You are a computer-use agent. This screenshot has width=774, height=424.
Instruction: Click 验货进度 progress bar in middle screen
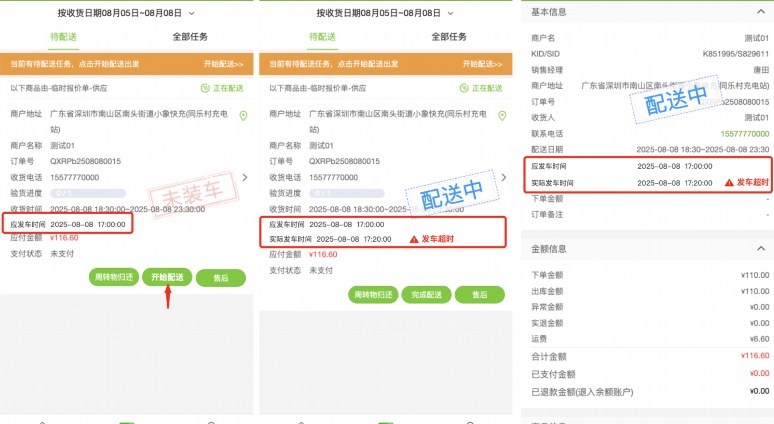pyautogui.click(x=347, y=193)
